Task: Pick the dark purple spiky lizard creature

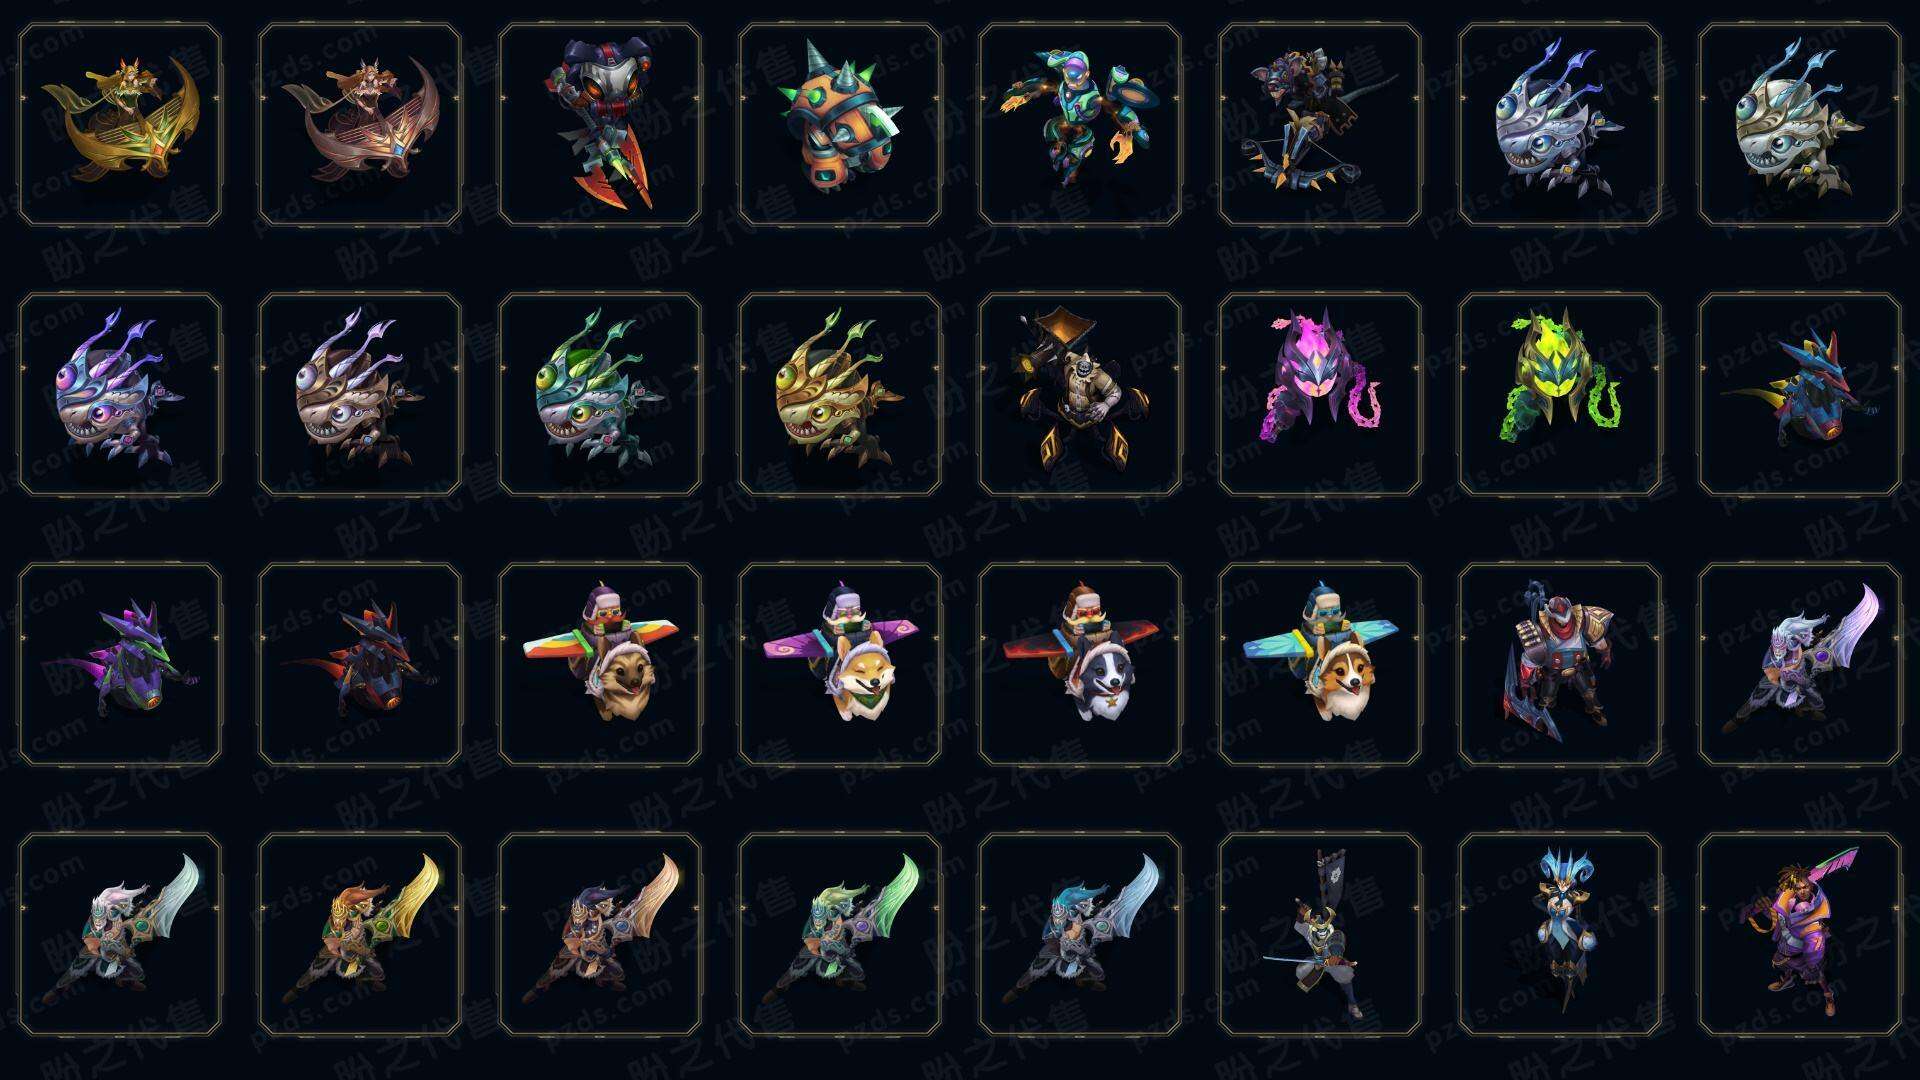Action: 120,664
